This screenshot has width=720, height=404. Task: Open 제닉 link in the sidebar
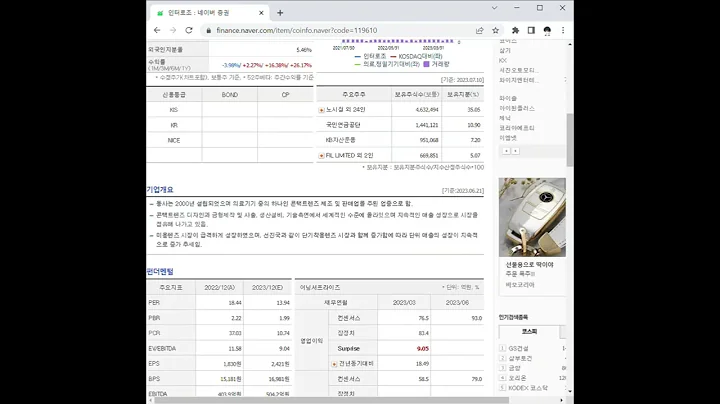[x=505, y=118]
